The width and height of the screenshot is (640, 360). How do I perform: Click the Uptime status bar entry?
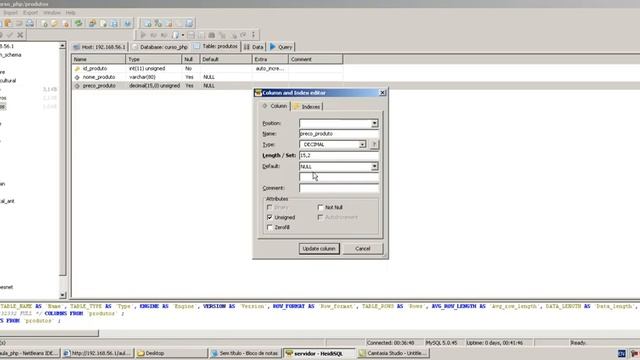[x=495, y=343]
